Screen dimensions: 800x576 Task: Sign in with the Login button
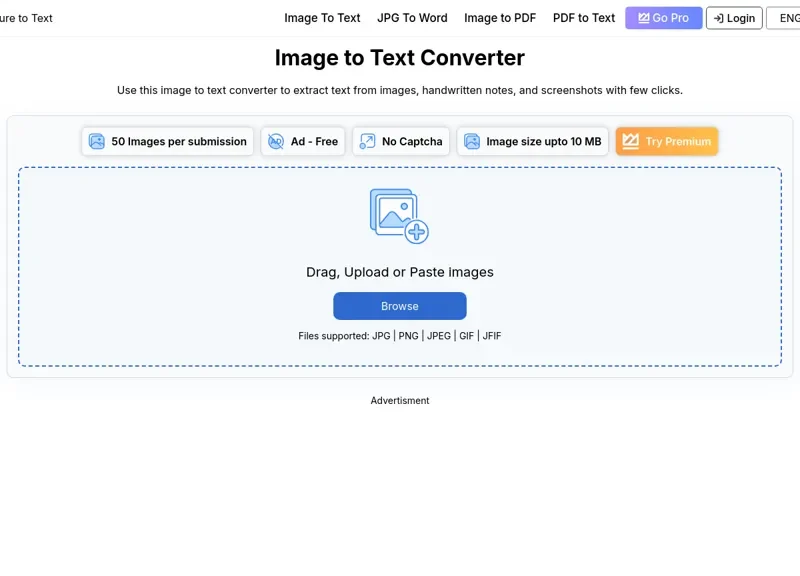click(x=734, y=17)
